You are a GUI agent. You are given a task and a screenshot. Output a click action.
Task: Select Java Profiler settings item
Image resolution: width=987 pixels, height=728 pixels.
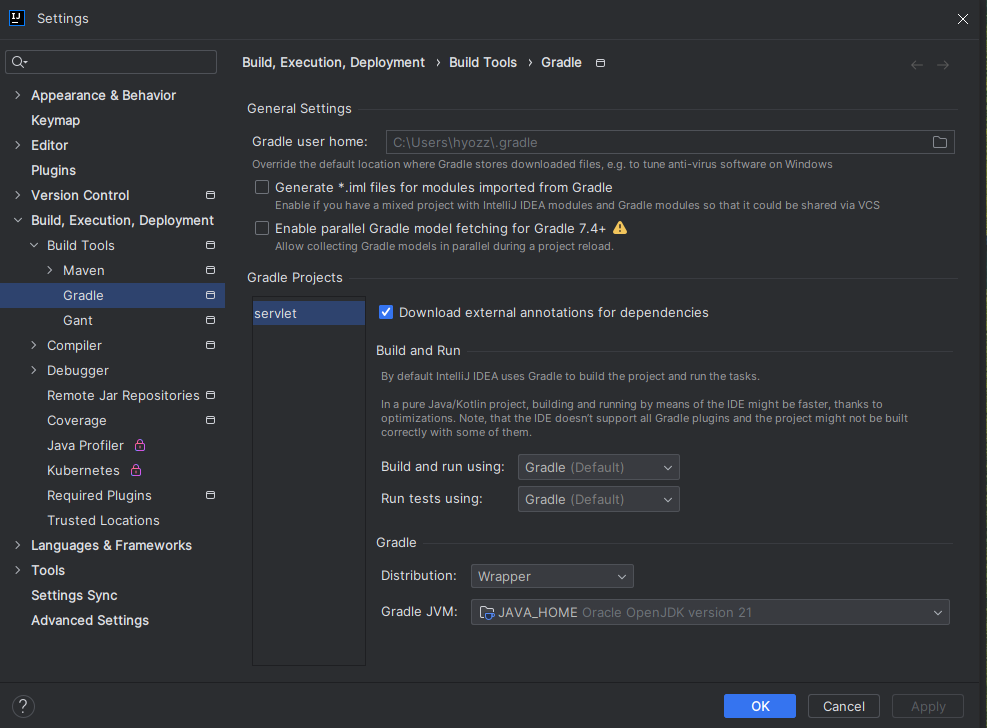click(86, 445)
